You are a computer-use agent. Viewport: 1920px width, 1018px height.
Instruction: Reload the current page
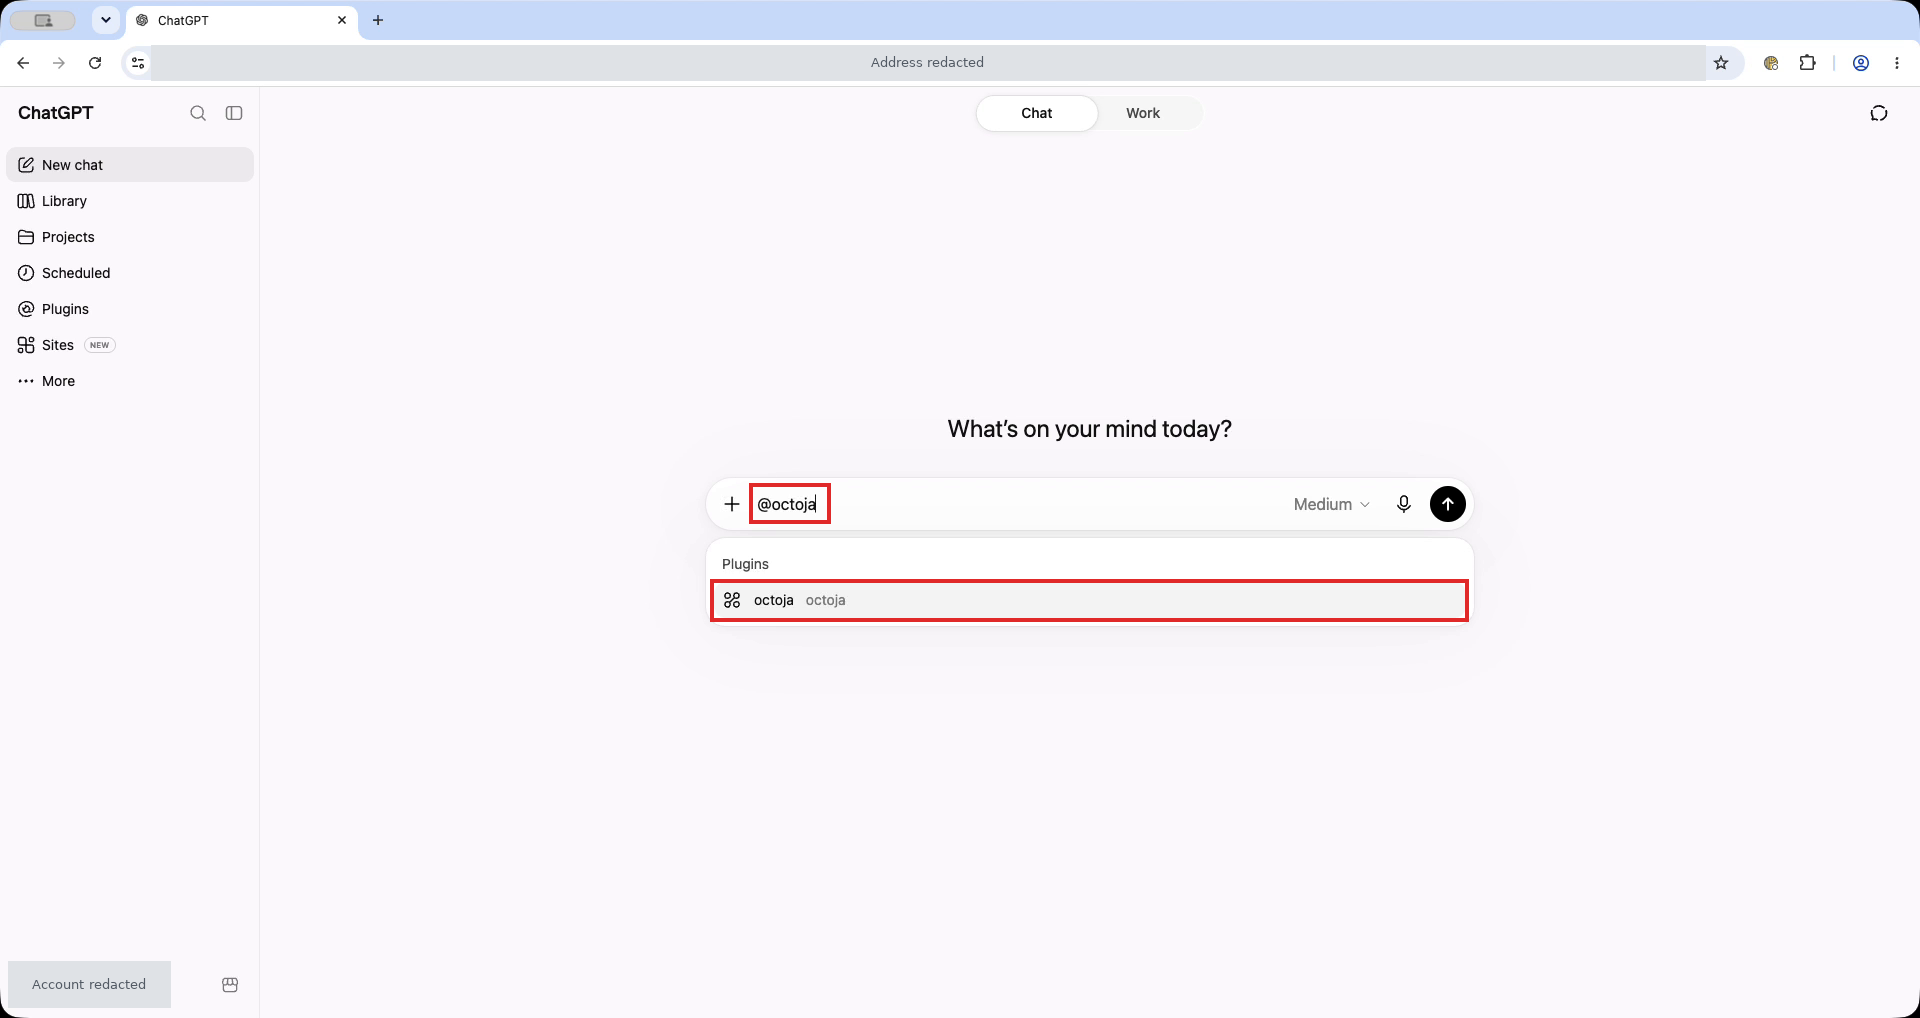pos(95,63)
